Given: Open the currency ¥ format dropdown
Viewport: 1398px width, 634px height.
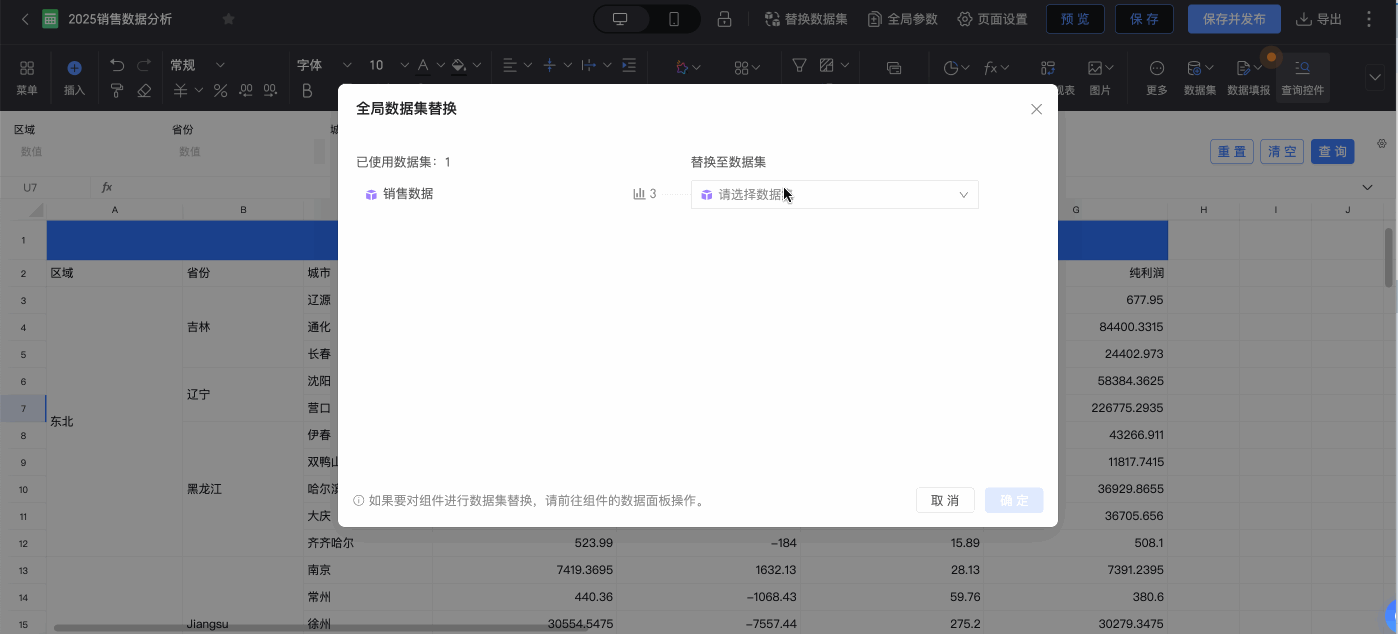Looking at the screenshot, I should (187, 91).
